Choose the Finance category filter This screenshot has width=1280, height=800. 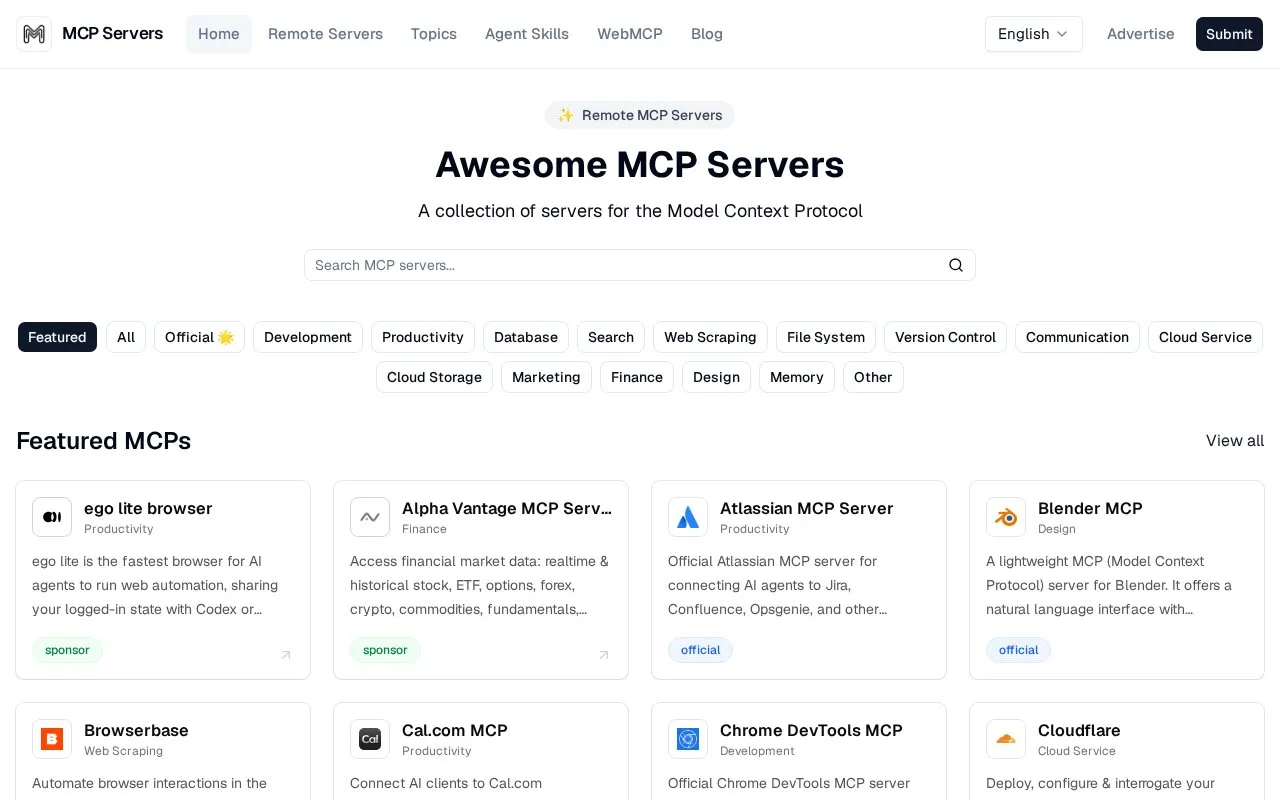pos(637,377)
